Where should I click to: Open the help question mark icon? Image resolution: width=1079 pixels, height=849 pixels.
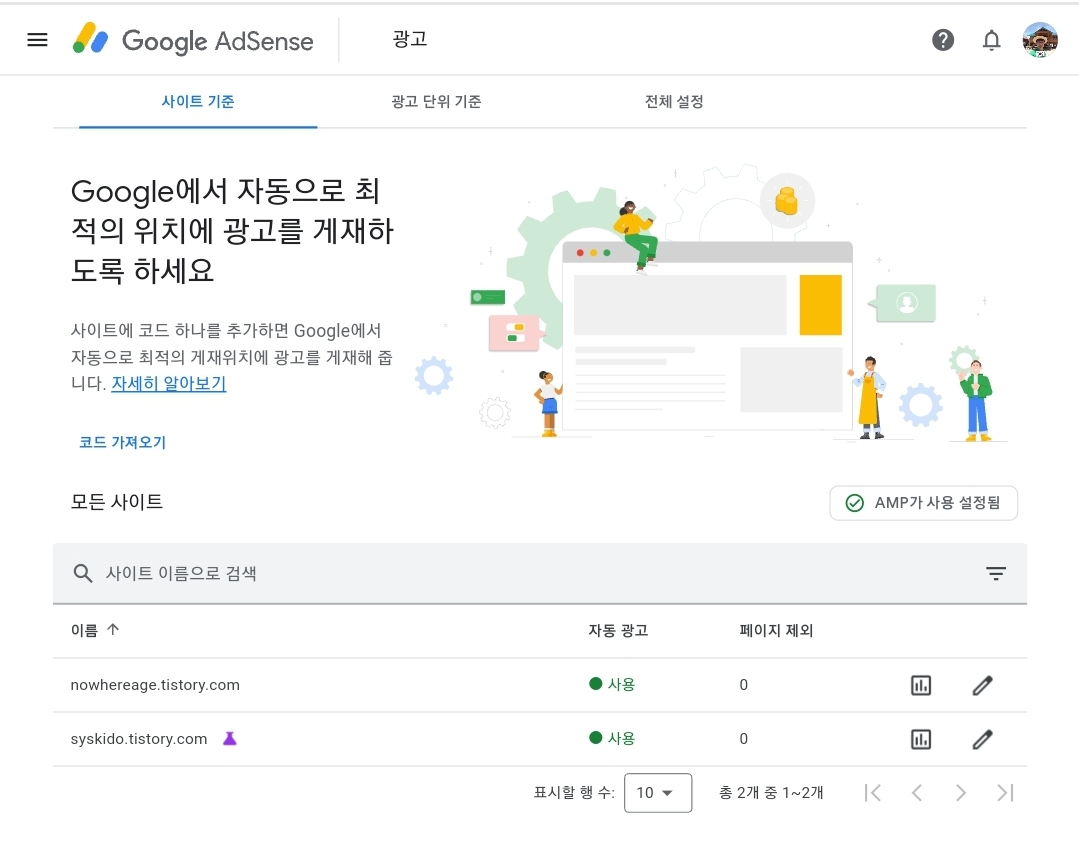click(x=943, y=40)
